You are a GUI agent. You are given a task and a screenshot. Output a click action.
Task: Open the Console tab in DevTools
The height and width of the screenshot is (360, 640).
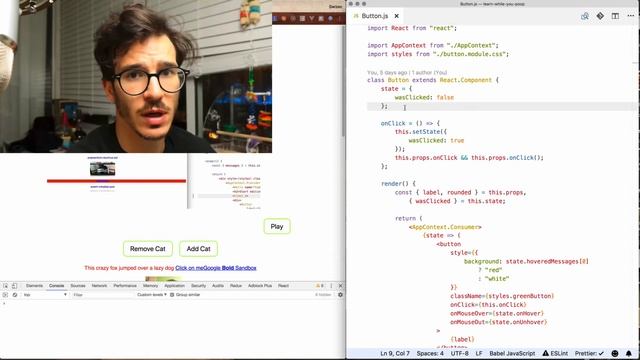(x=57, y=286)
